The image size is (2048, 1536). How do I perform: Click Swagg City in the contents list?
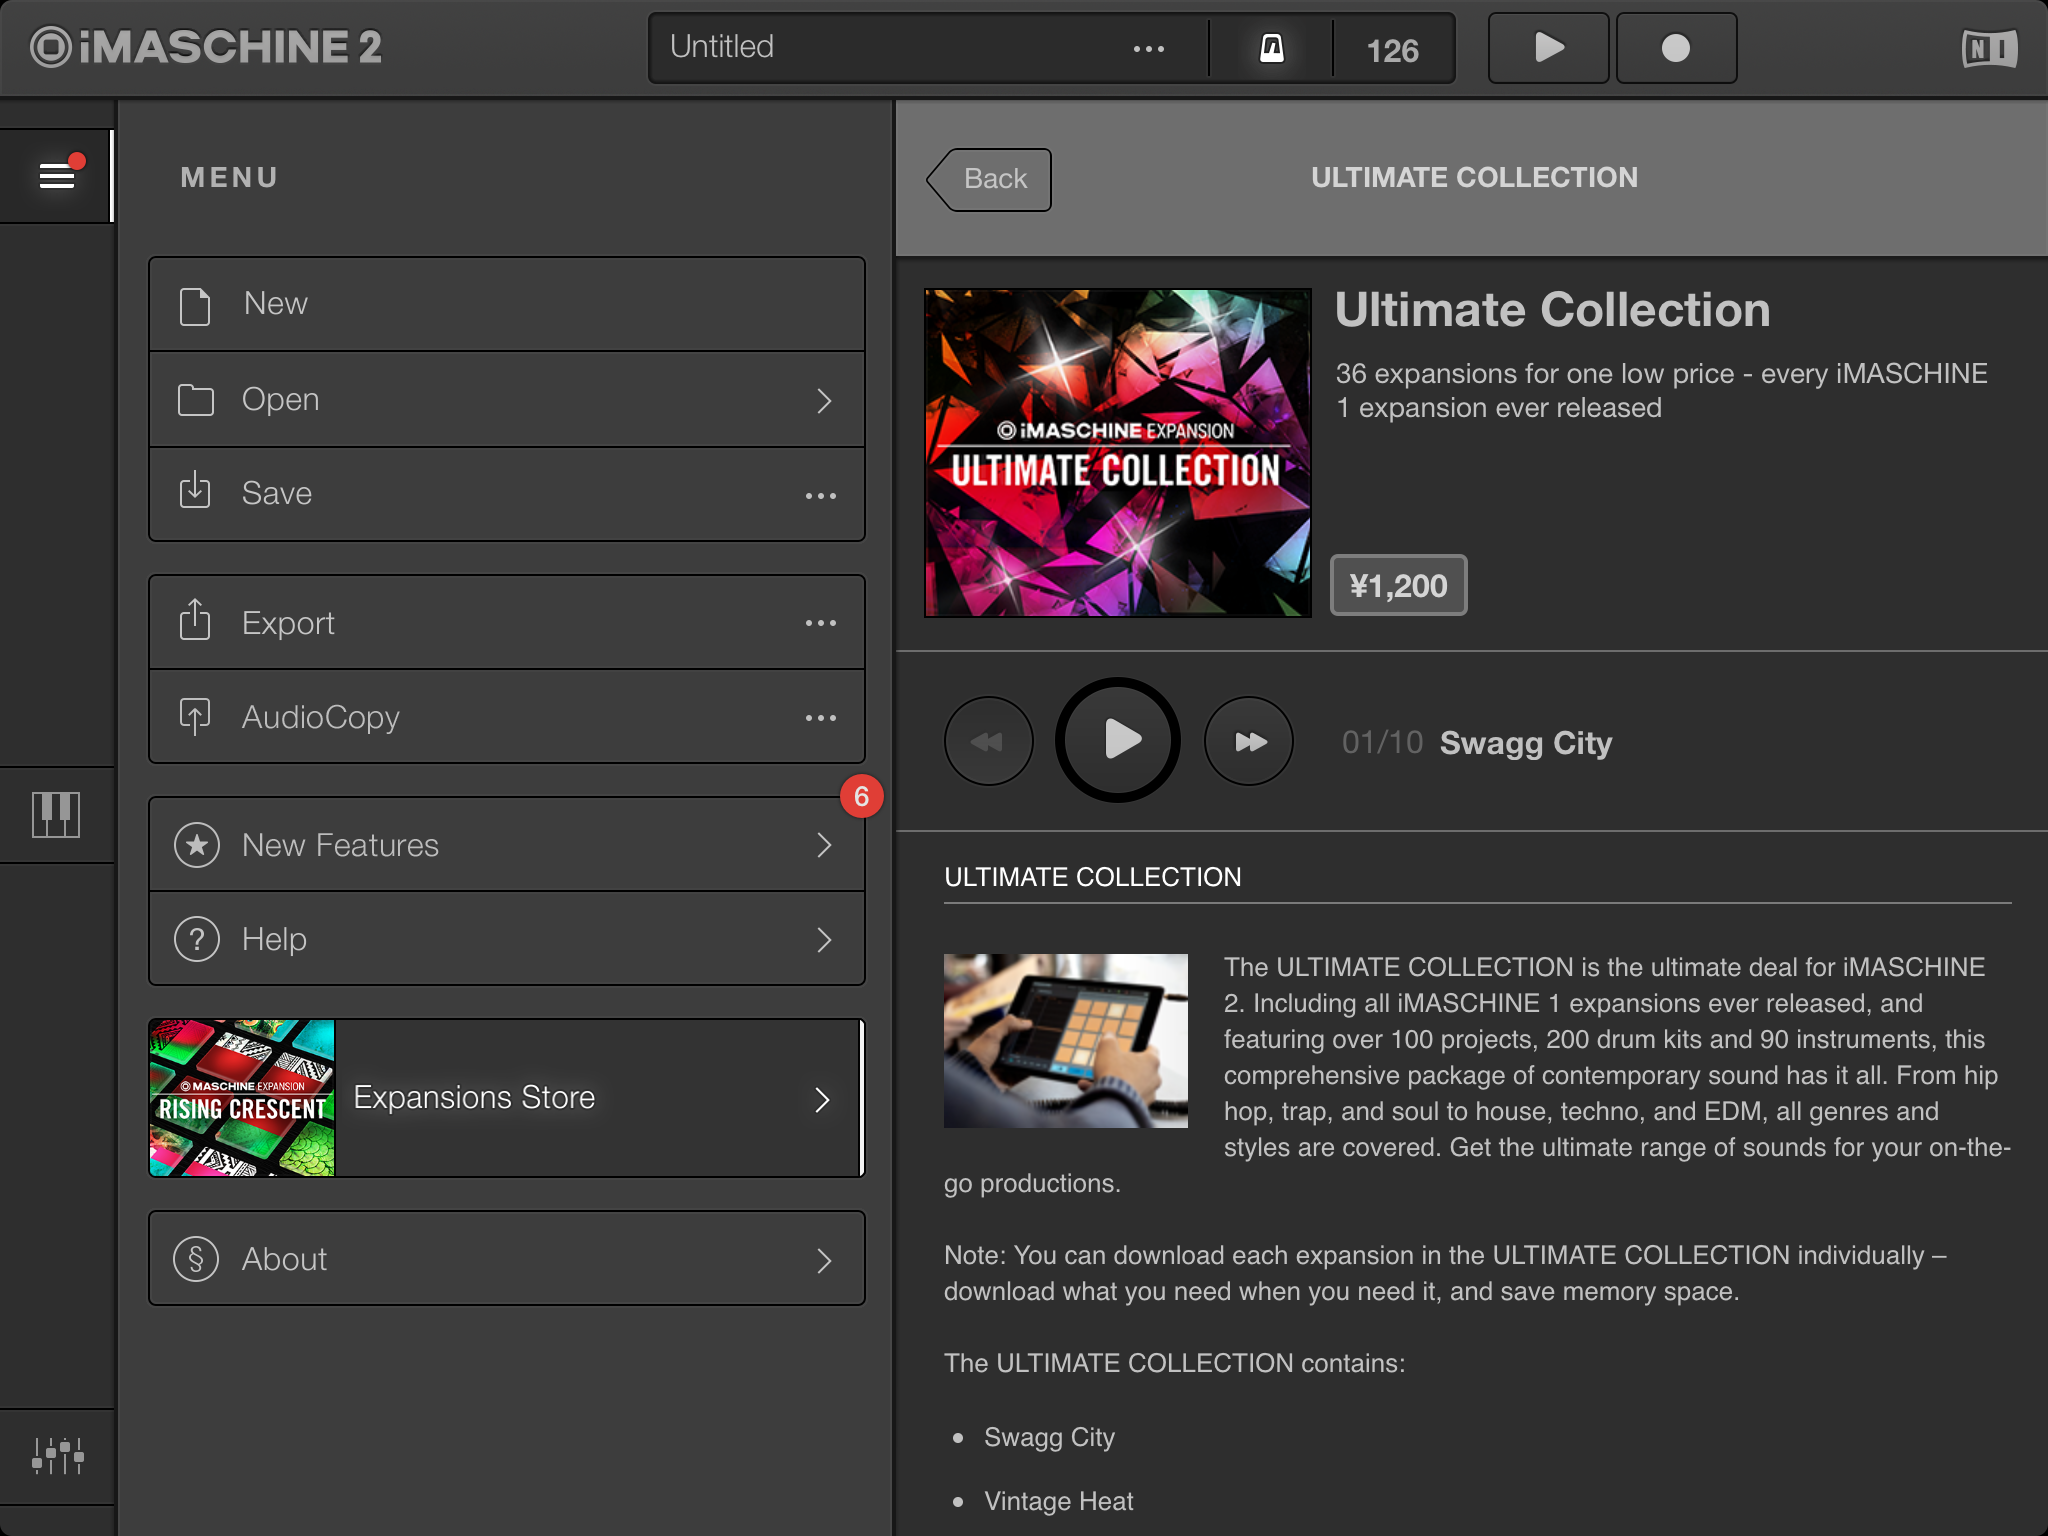pos(1049,1437)
